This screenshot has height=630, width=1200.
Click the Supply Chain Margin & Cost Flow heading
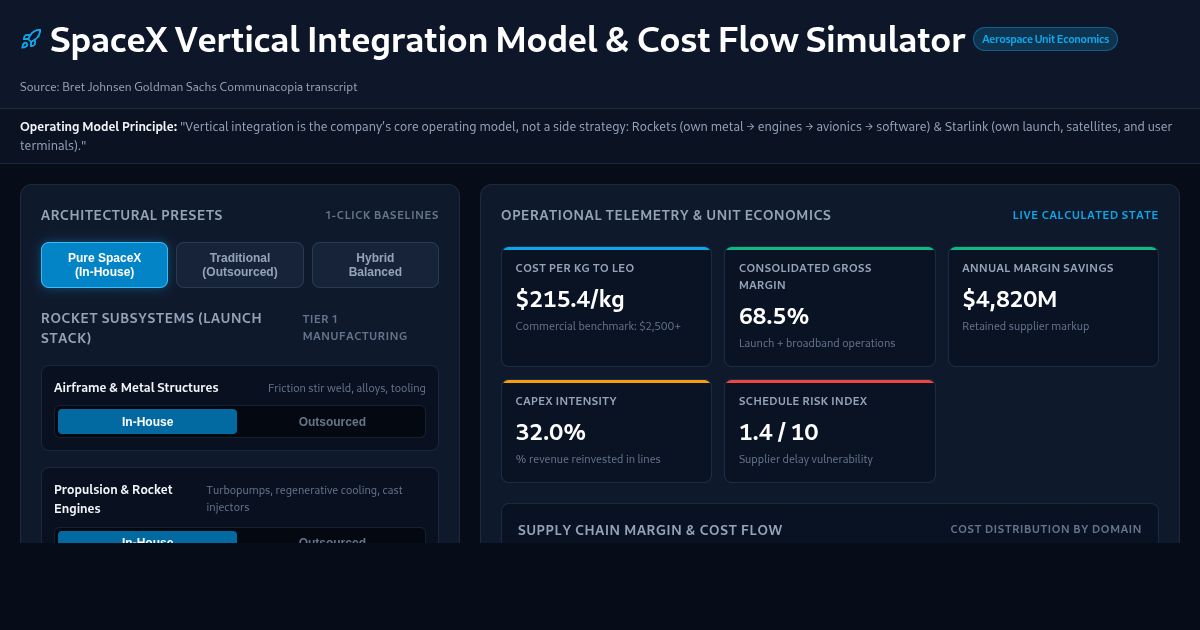coord(650,530)
